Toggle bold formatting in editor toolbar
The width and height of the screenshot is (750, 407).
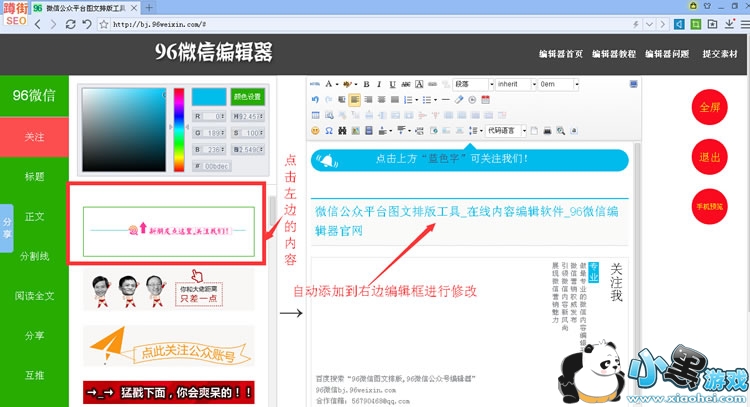click(x=366, y=84)
